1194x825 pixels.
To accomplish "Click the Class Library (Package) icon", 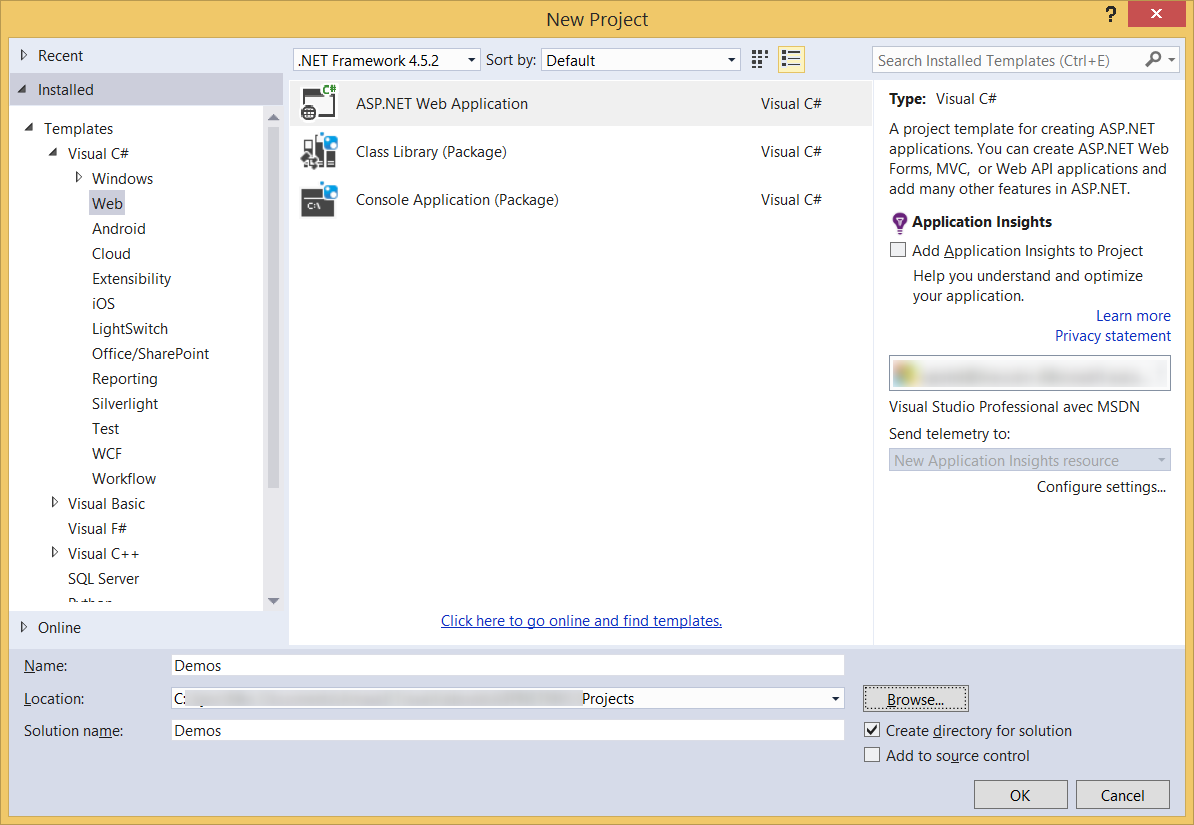I will tap(319, 152).
